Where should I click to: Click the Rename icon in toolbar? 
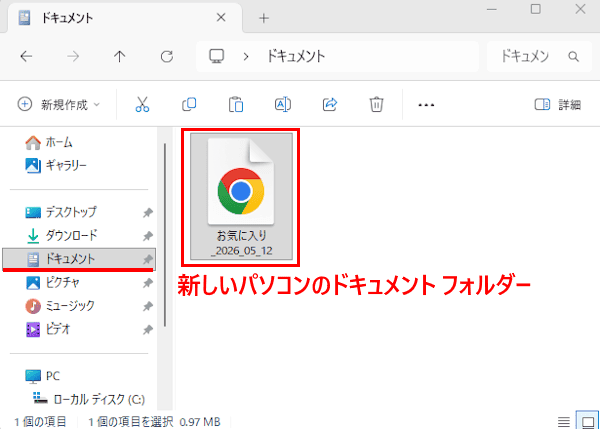[x=283, y=104]
